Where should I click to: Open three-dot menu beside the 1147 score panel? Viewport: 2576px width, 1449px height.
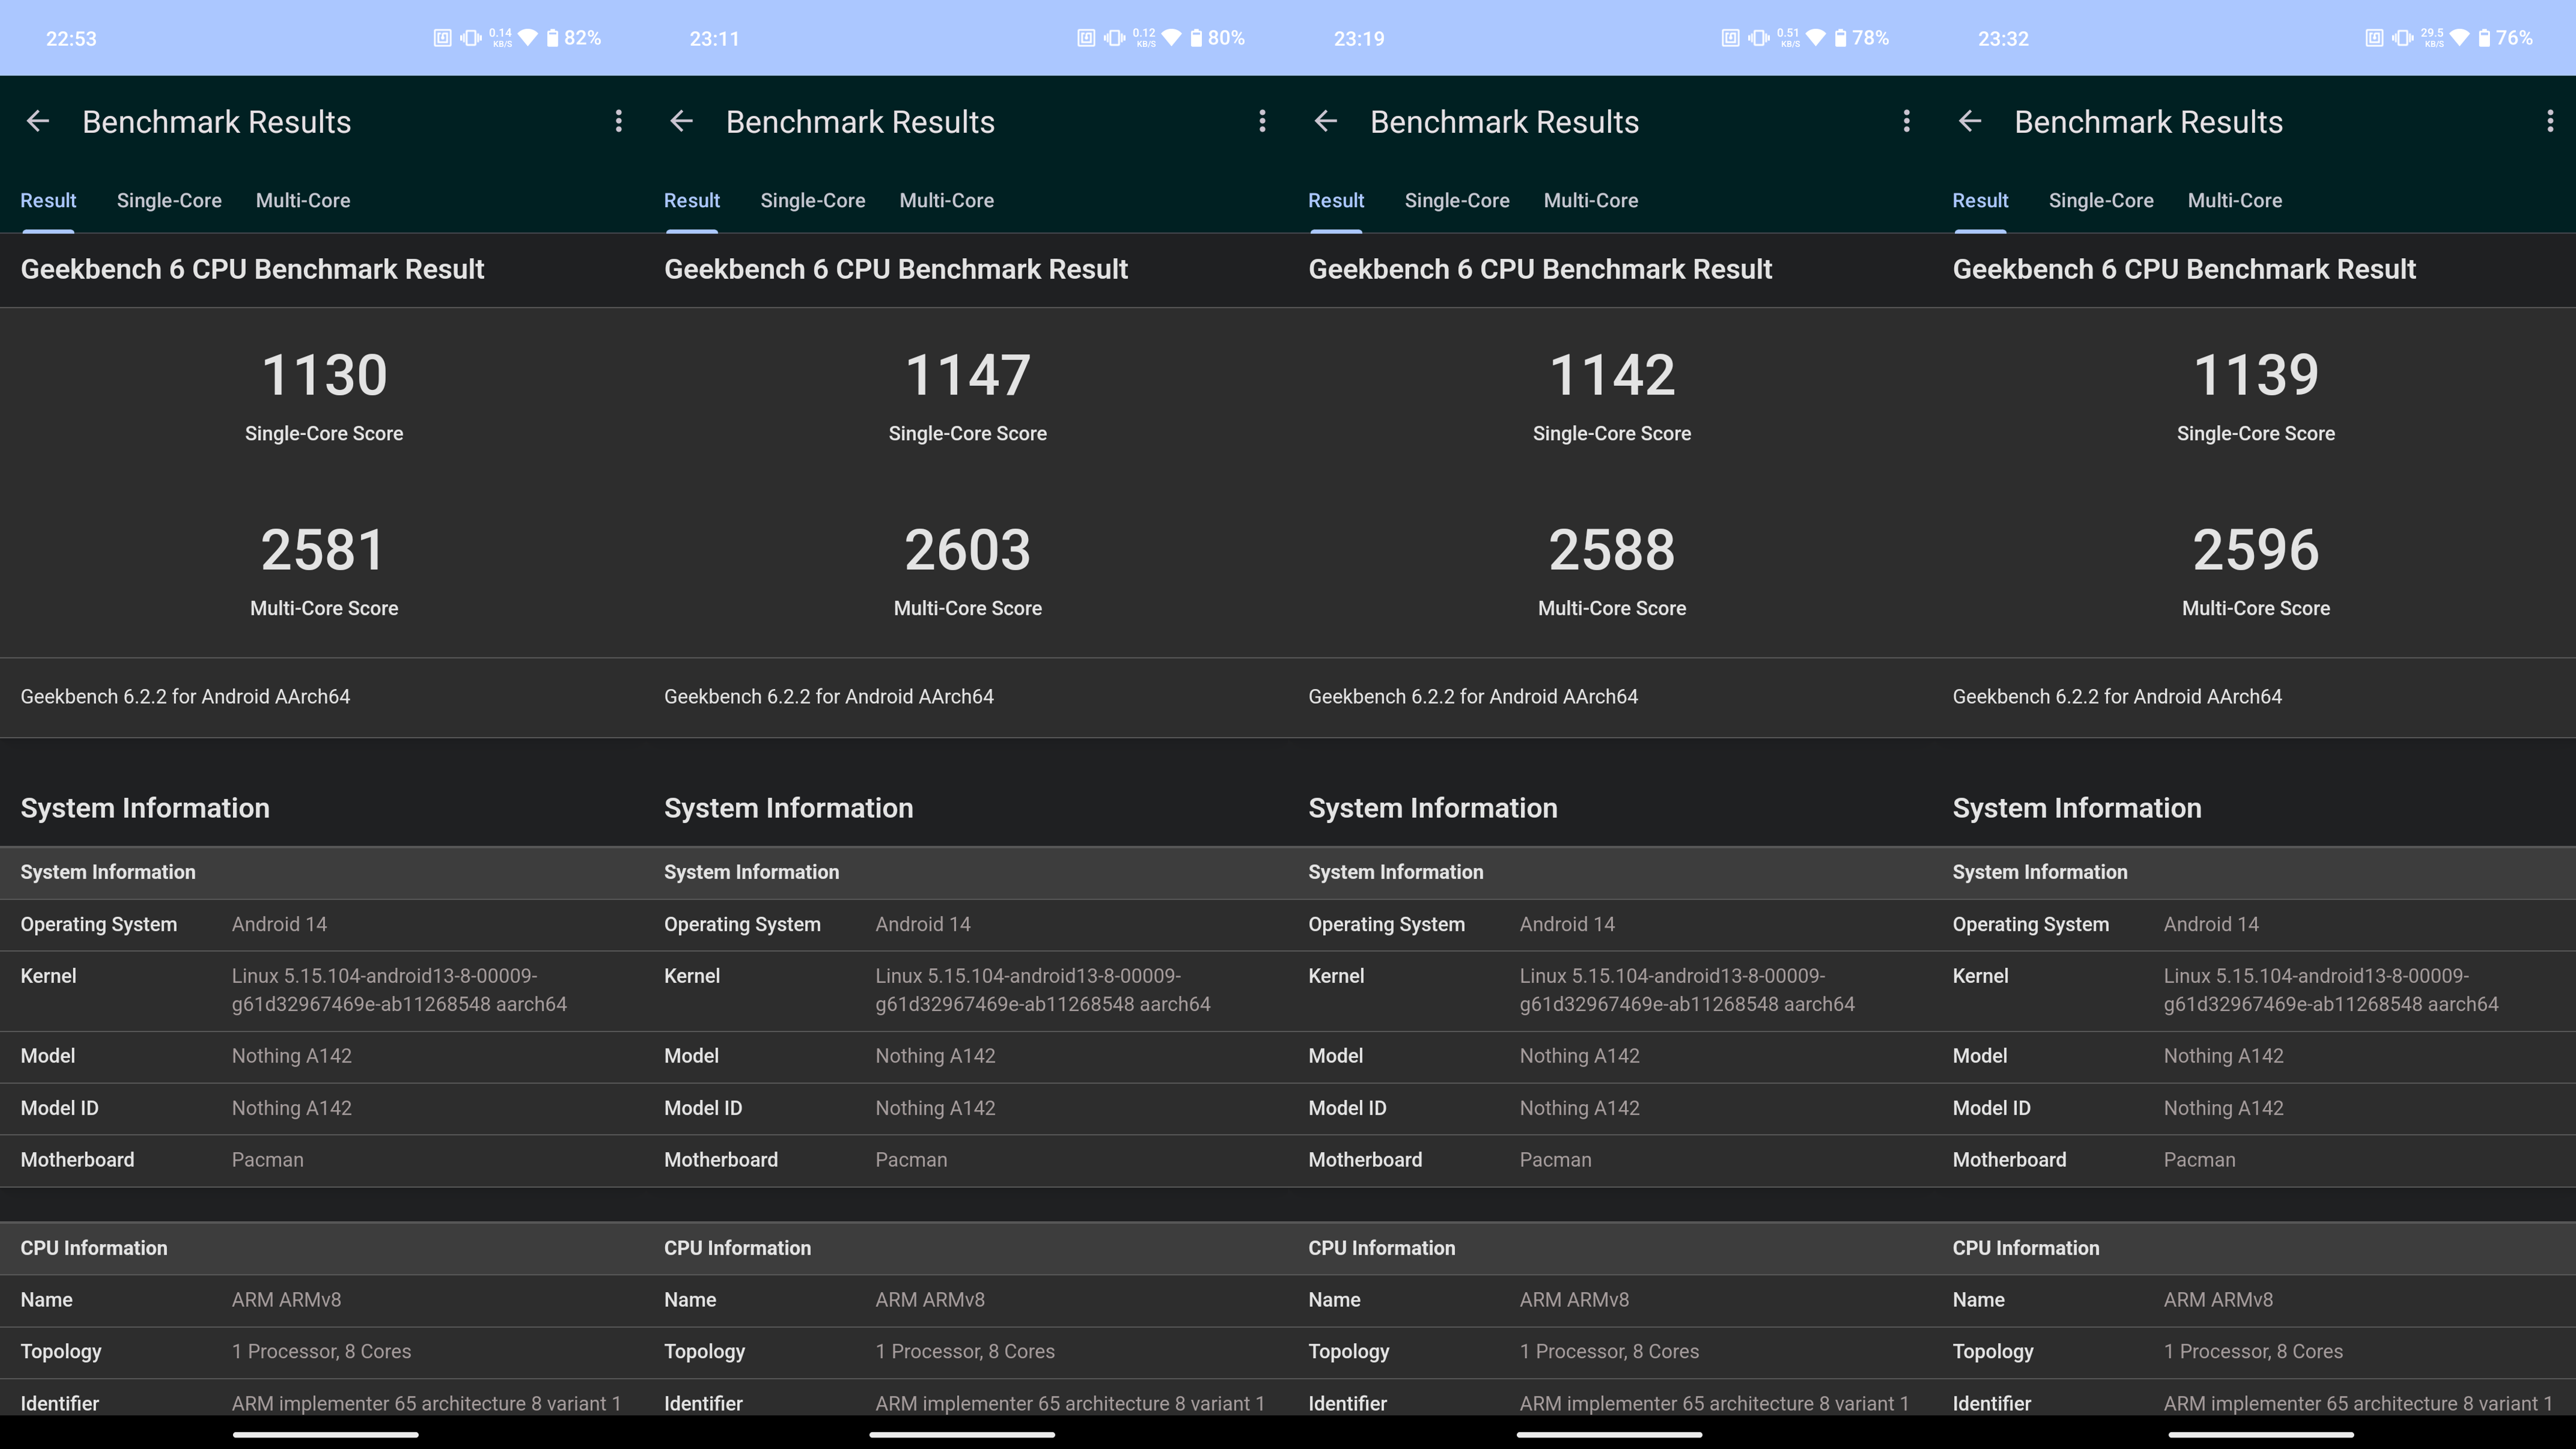[1263, 122]
